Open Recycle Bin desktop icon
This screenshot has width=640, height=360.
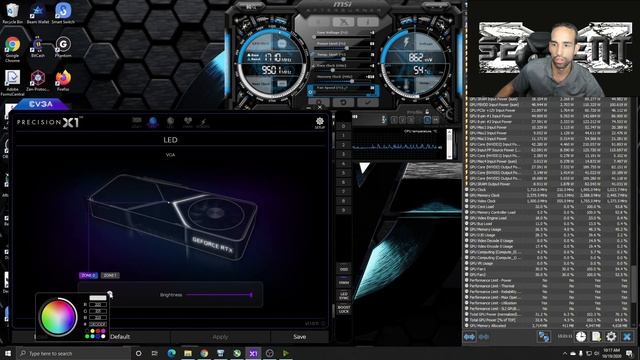pos(13,13)
